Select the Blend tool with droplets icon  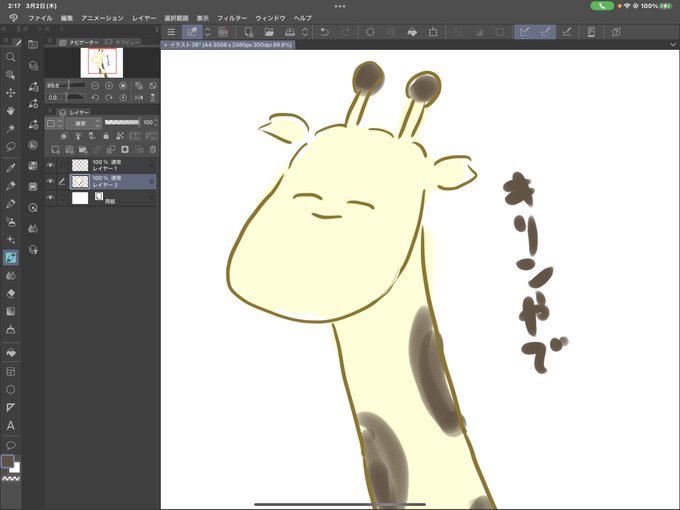tap(11, 276)
